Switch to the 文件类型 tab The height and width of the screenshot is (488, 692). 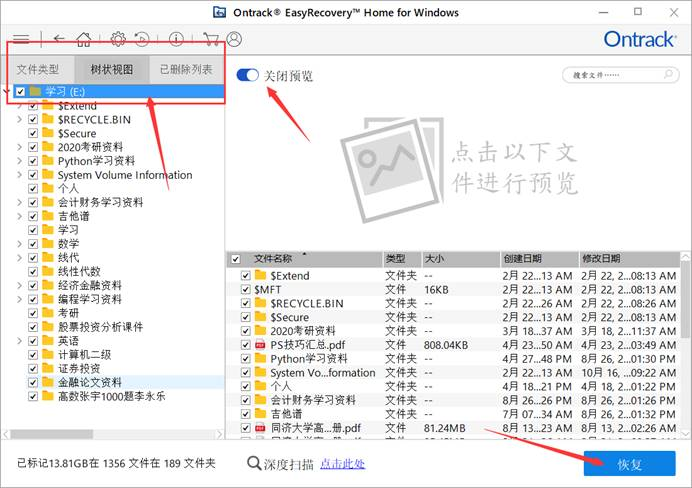[38, 69]
